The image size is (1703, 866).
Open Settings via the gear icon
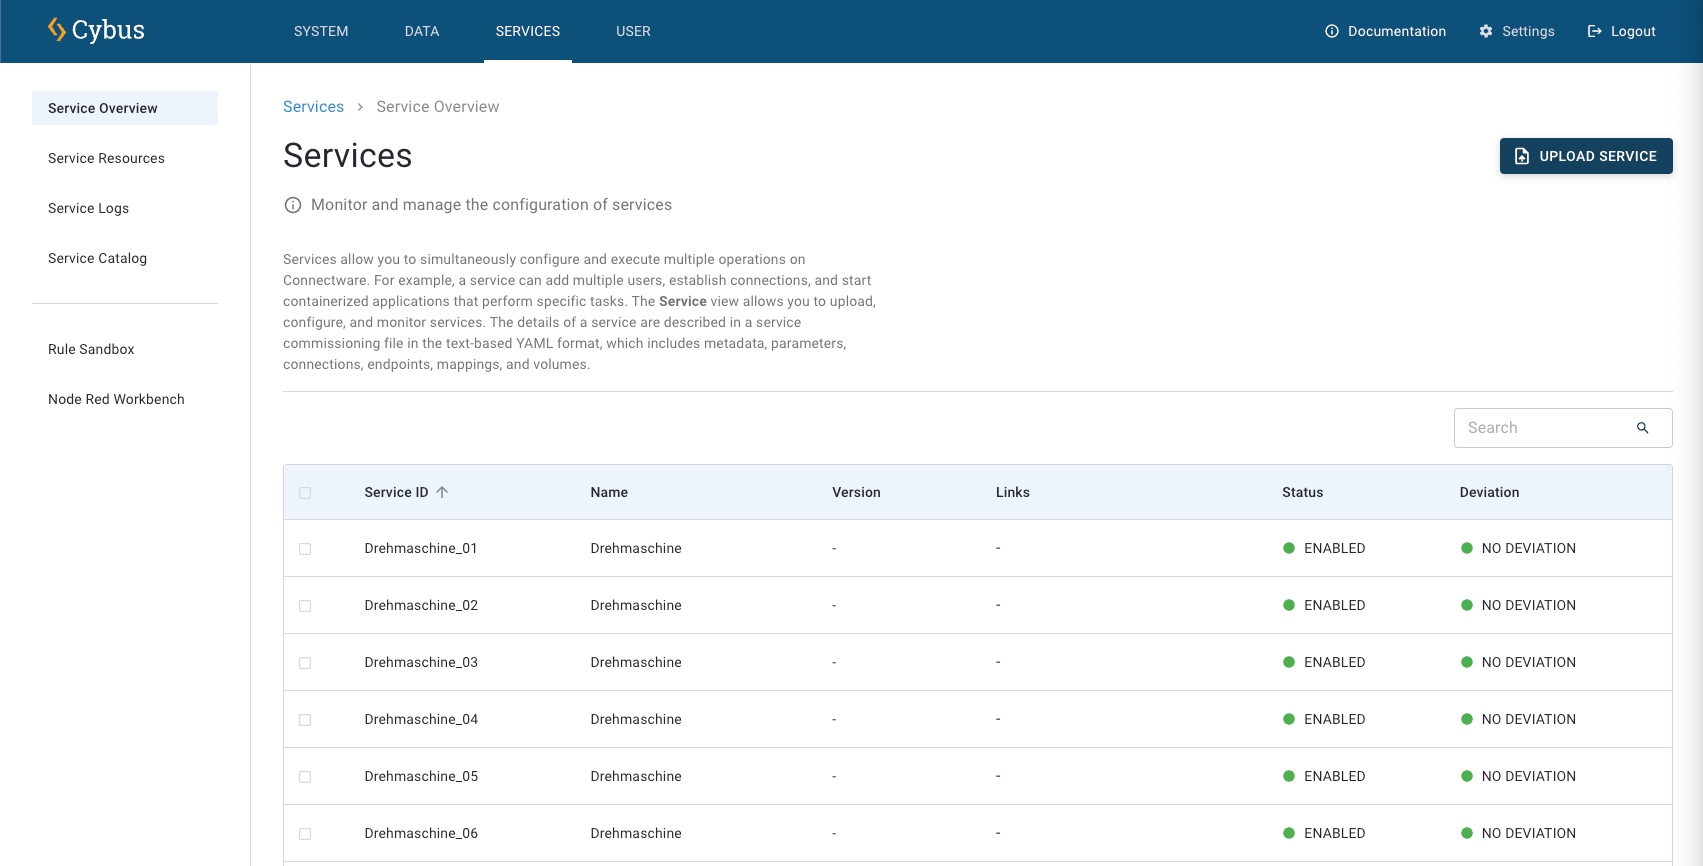1486,31
